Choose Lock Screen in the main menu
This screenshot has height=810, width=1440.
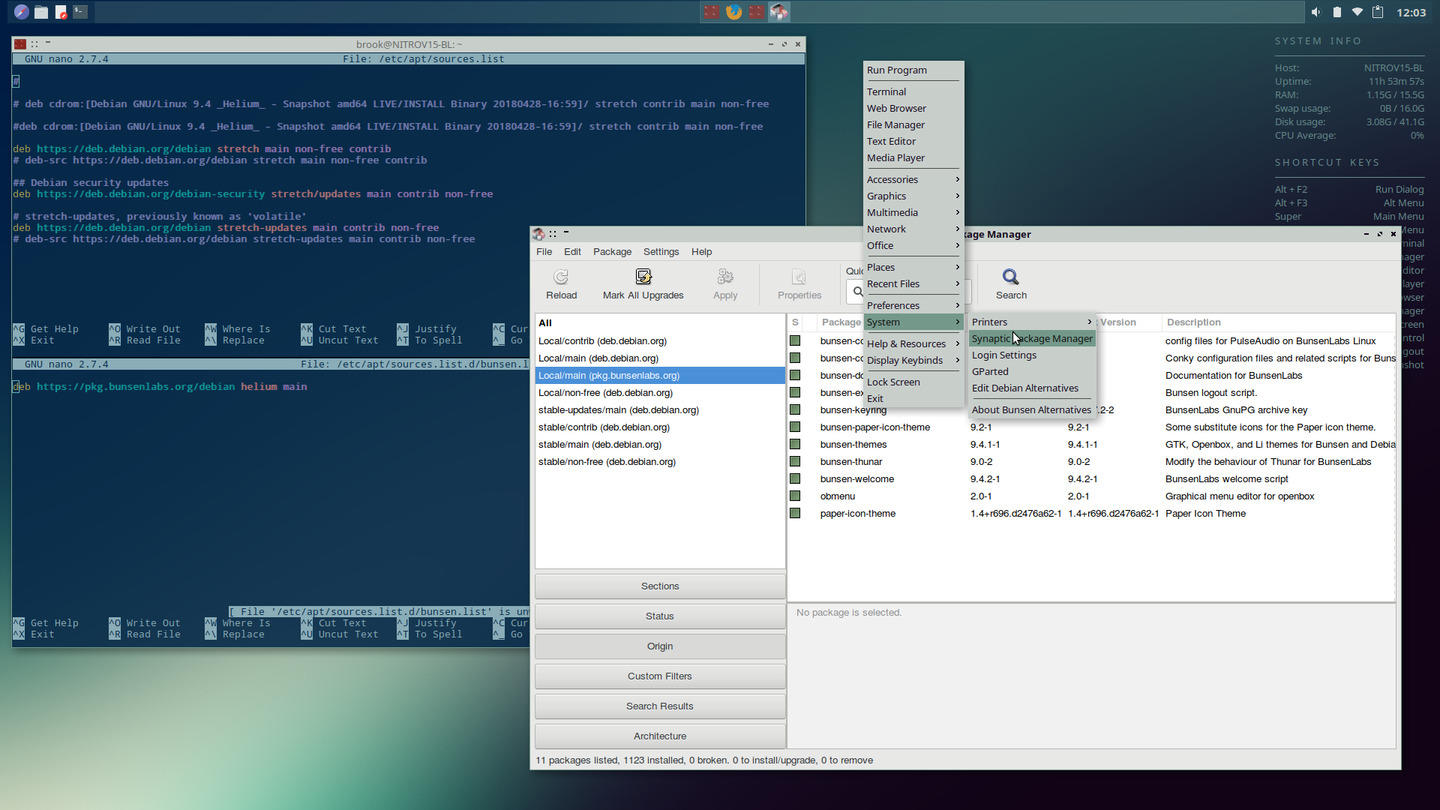pyautogui.click(x=913, y=382)
